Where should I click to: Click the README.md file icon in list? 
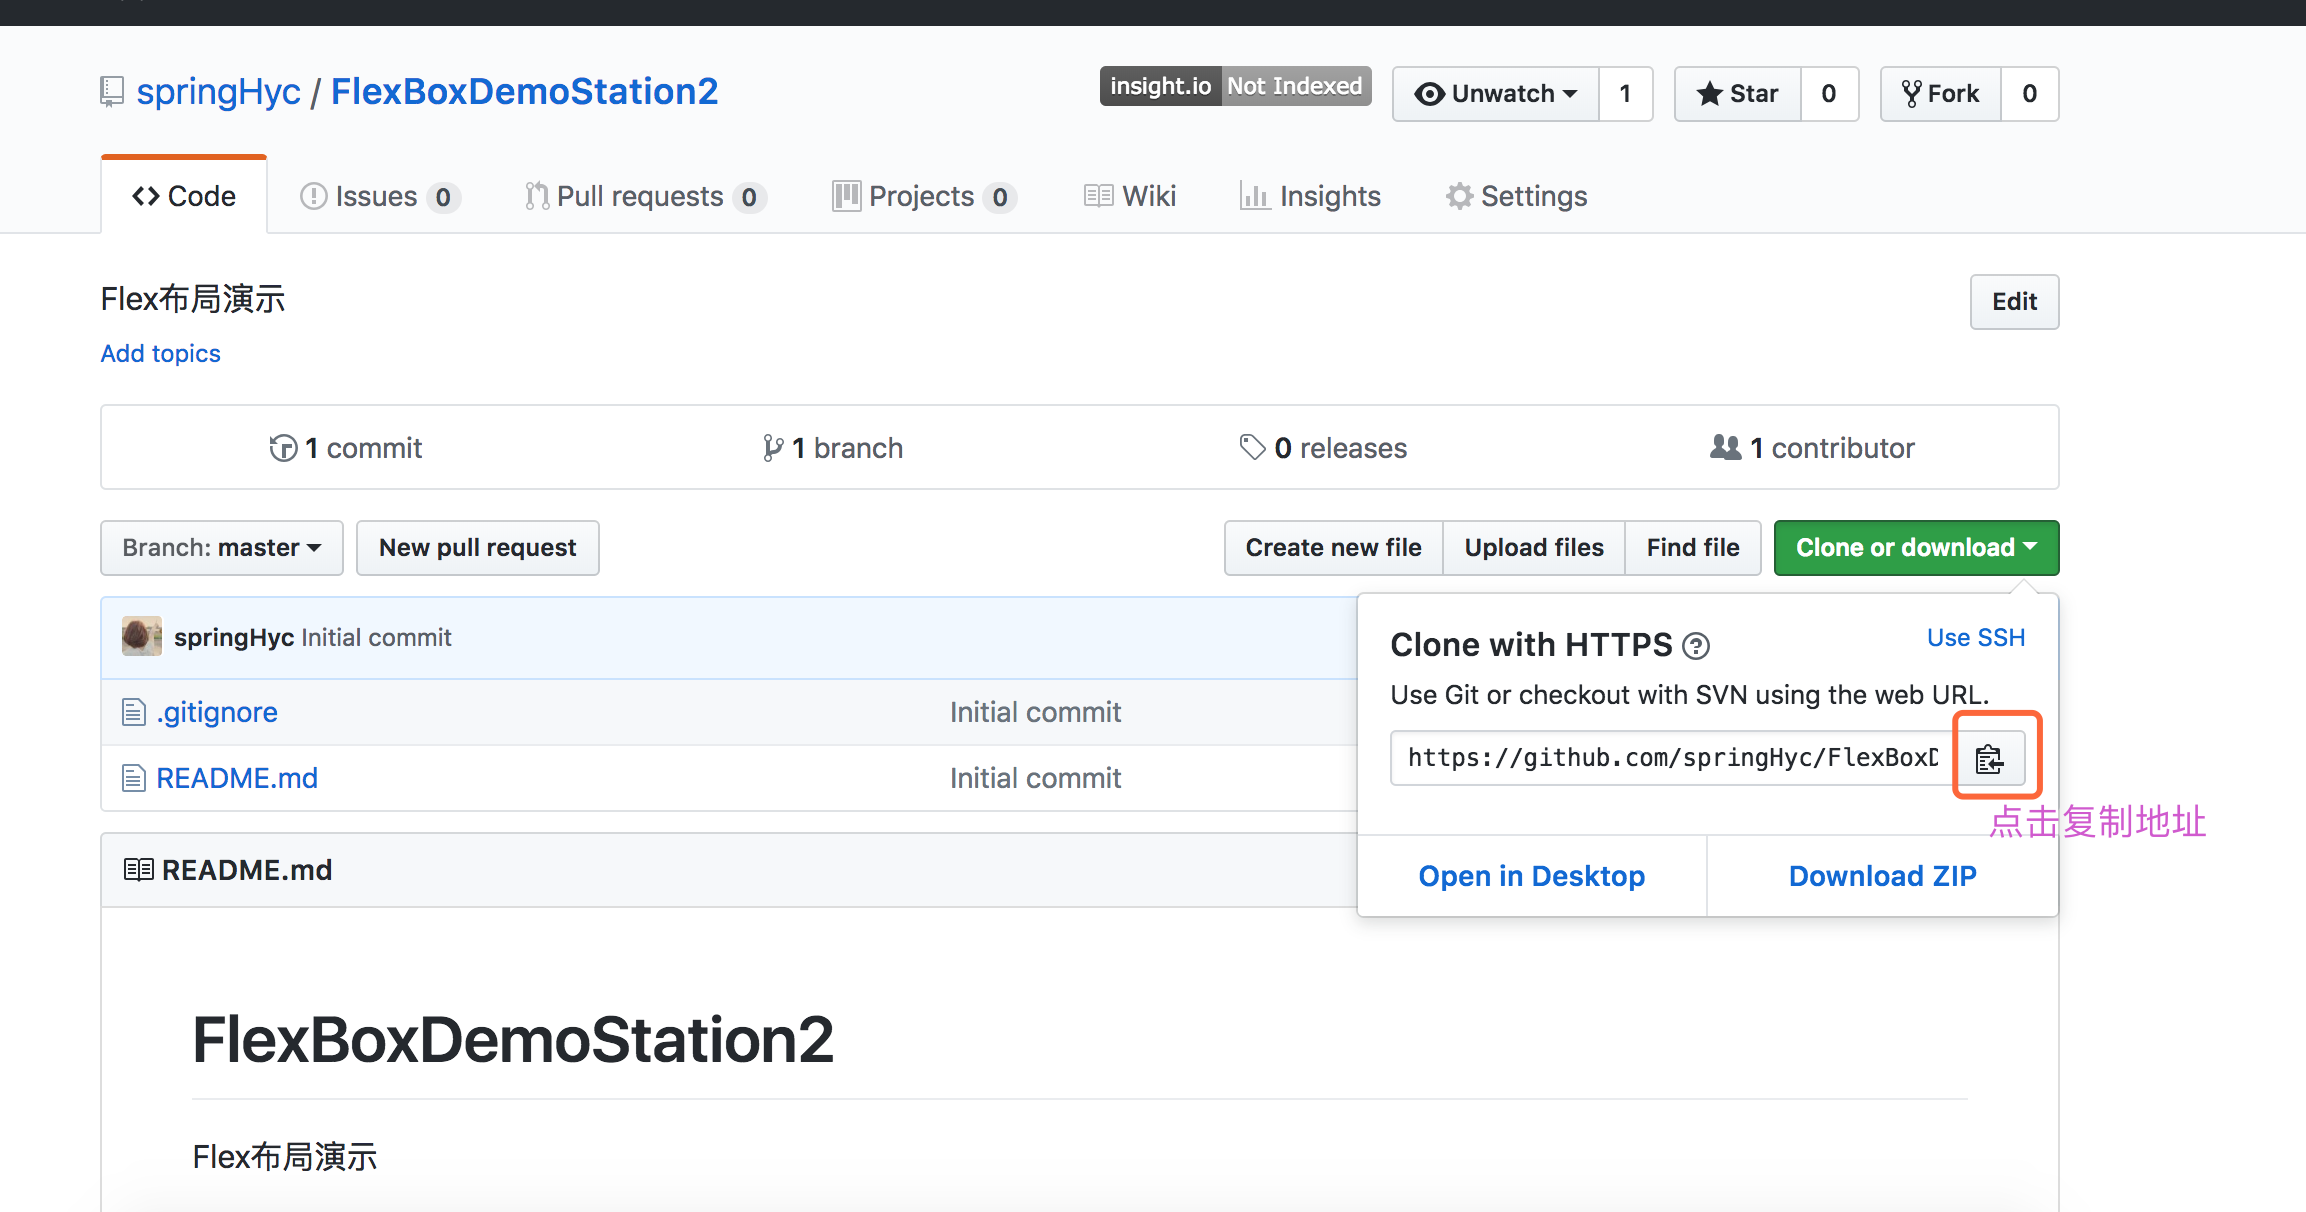pyautogui.click(x=133, y=778)
